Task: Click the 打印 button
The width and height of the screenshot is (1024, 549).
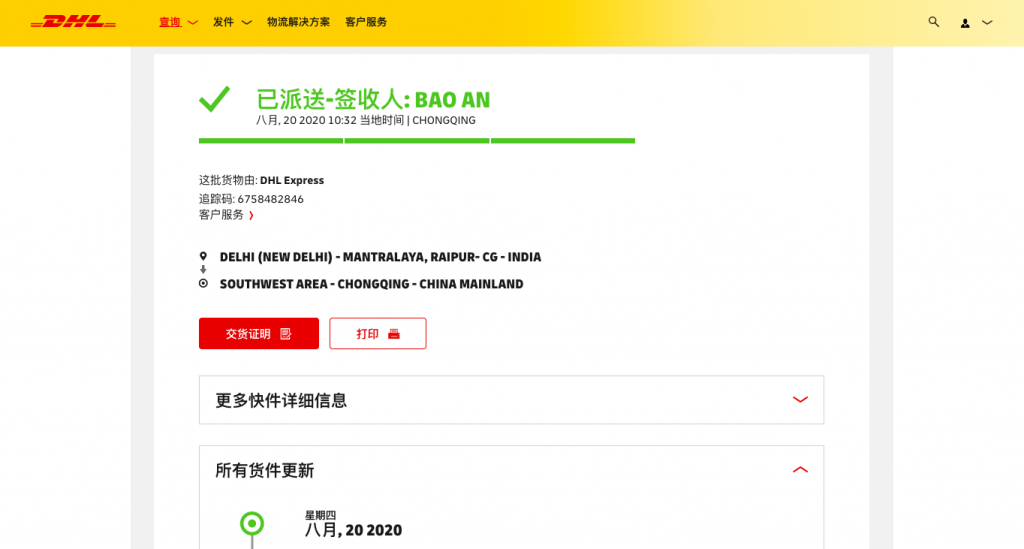Action: click(377, 334)
